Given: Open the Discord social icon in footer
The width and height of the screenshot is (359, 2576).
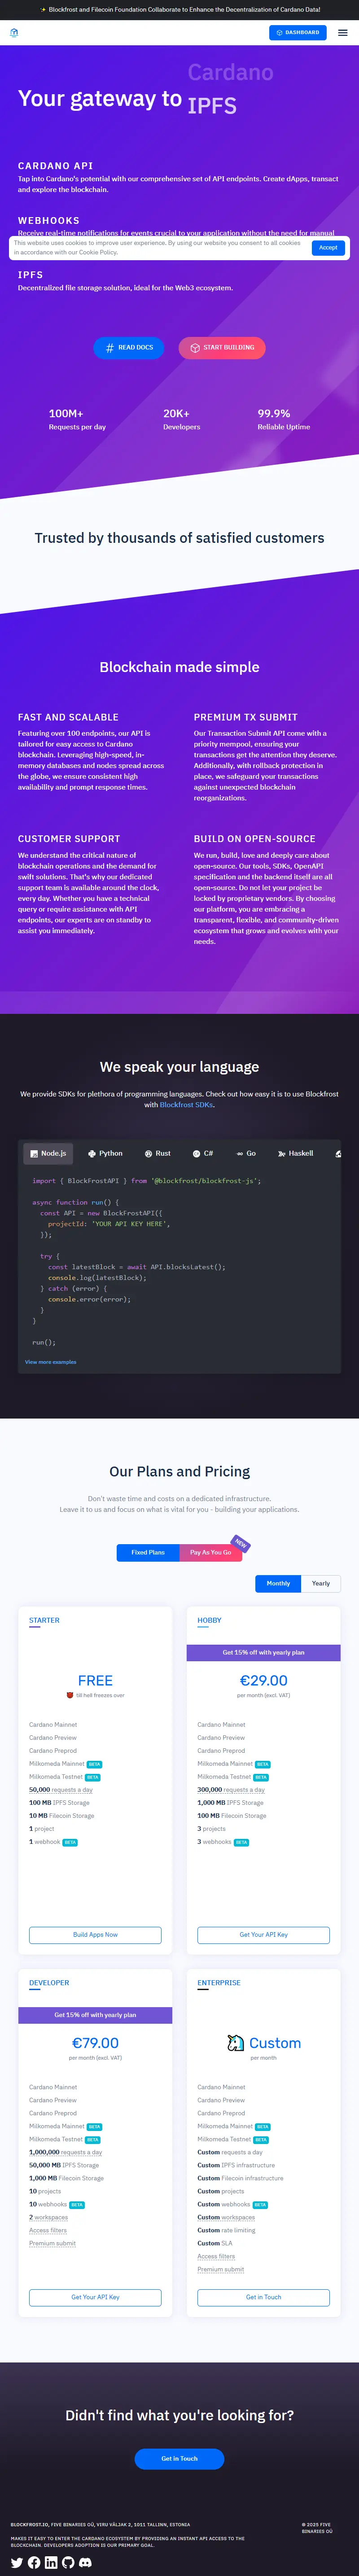Looking at the screenshot, I should pyautogui.click(x=85, y=2563).
